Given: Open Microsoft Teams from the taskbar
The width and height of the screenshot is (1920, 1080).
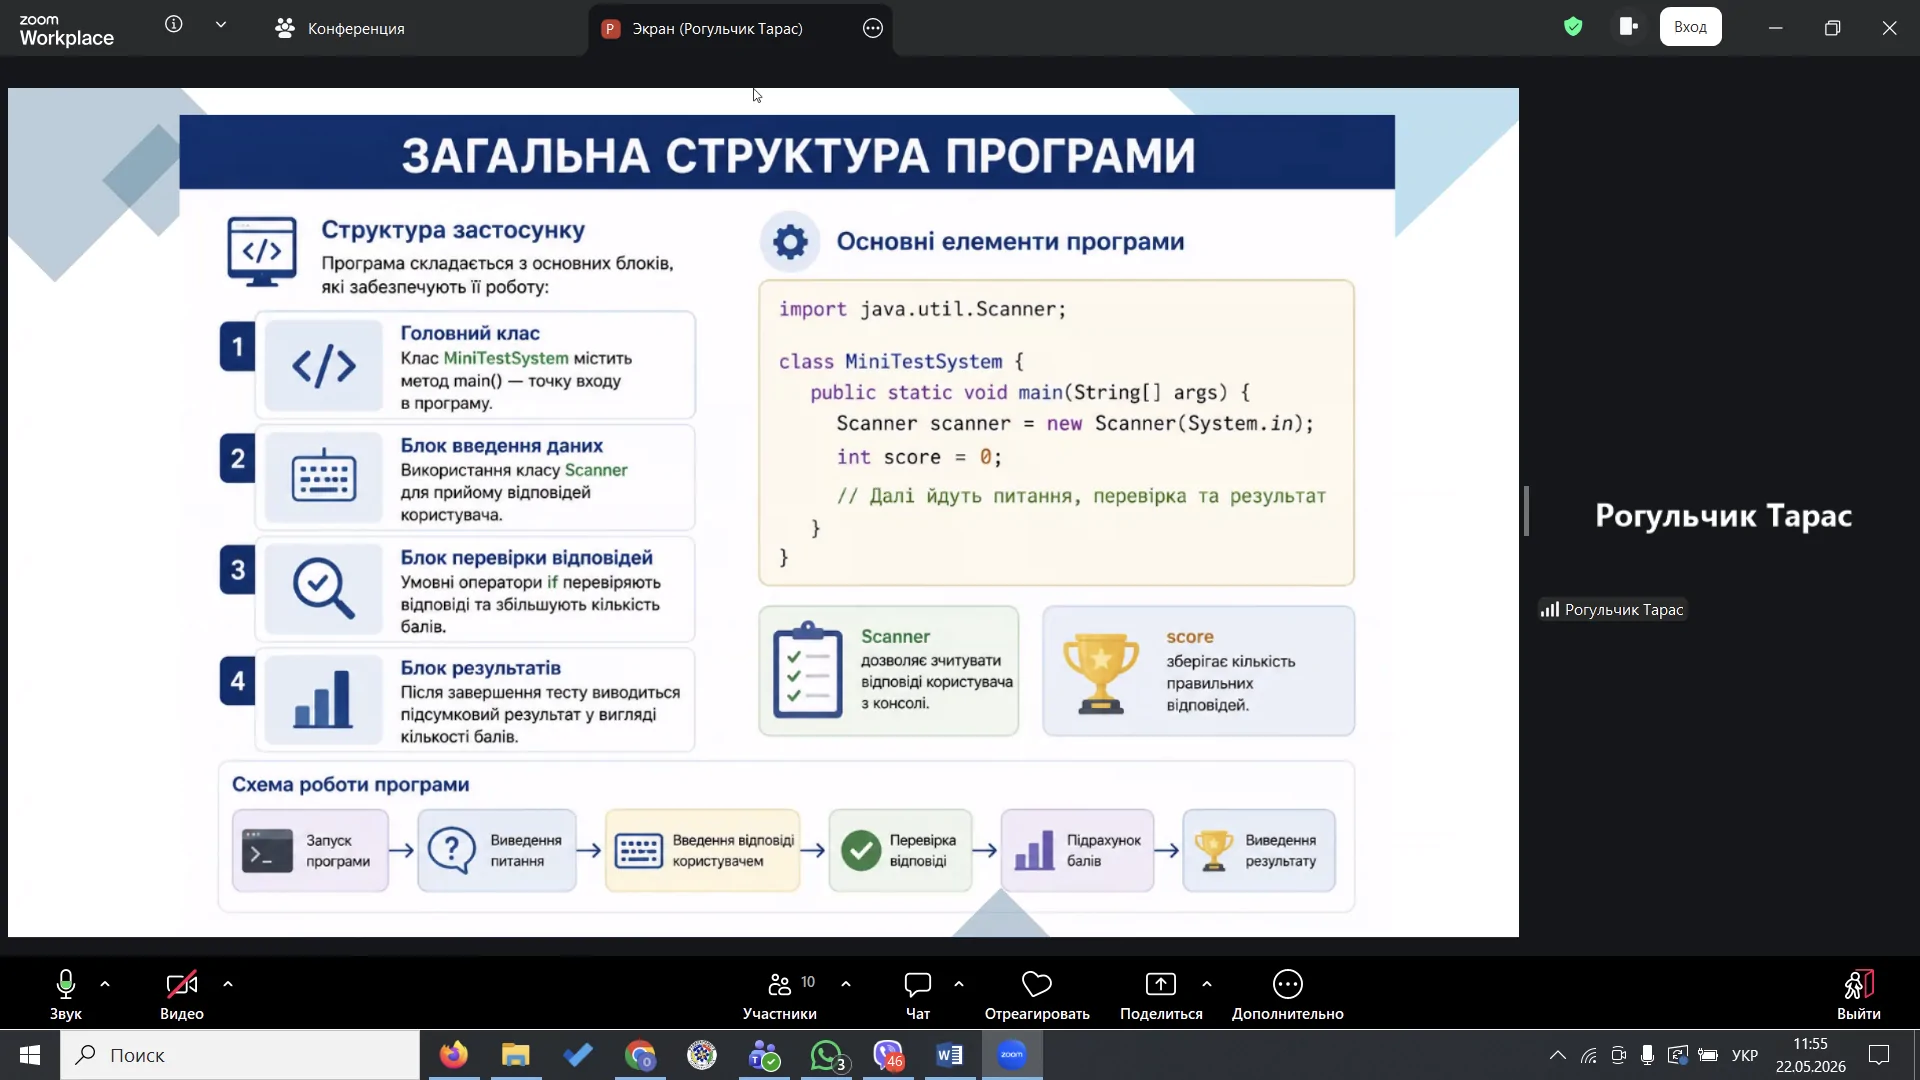Looking at the screenshot, I should (764, 1055).
